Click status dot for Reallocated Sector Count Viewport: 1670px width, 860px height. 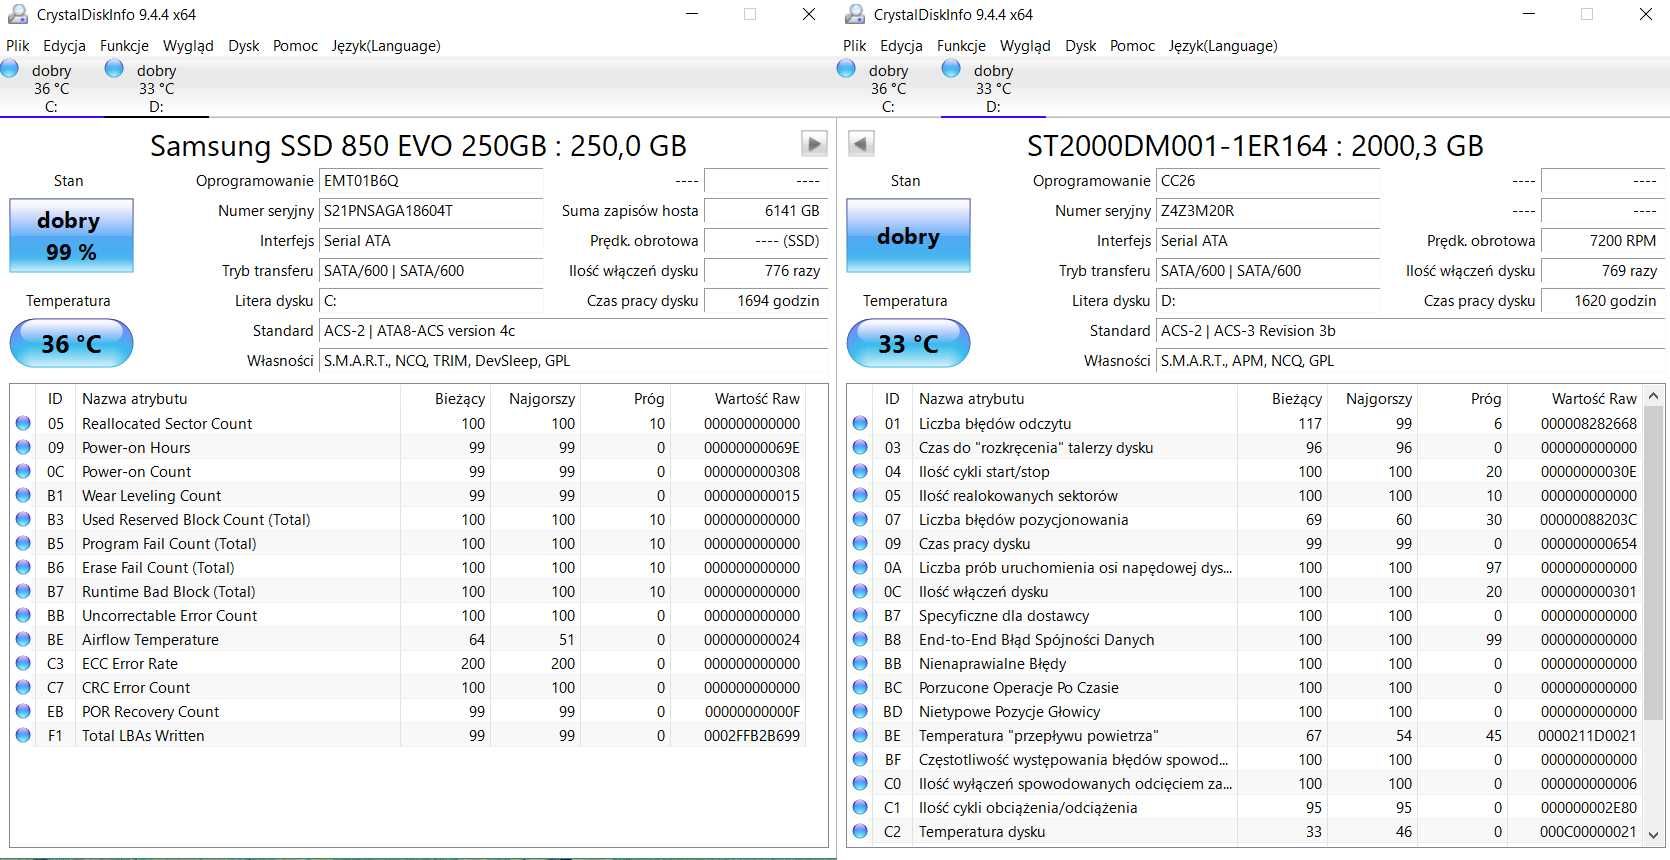(x=23, y=423)
